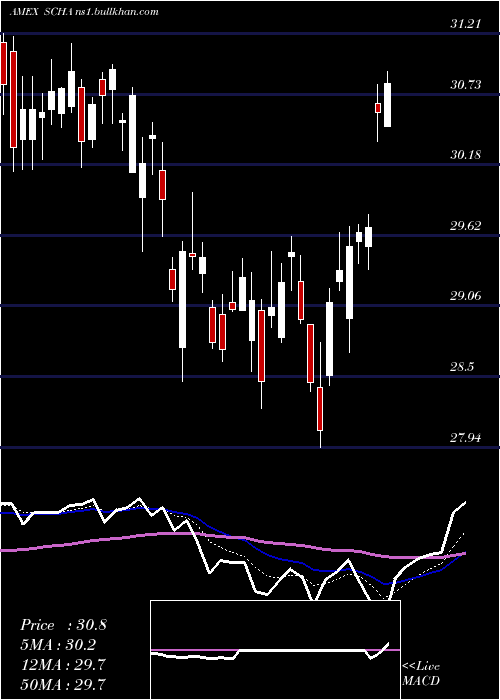Click the 'AMEX SCHA ns1.bullkhan.com' chart title
Screen dimensions: 500x700
tap(84, 12)
